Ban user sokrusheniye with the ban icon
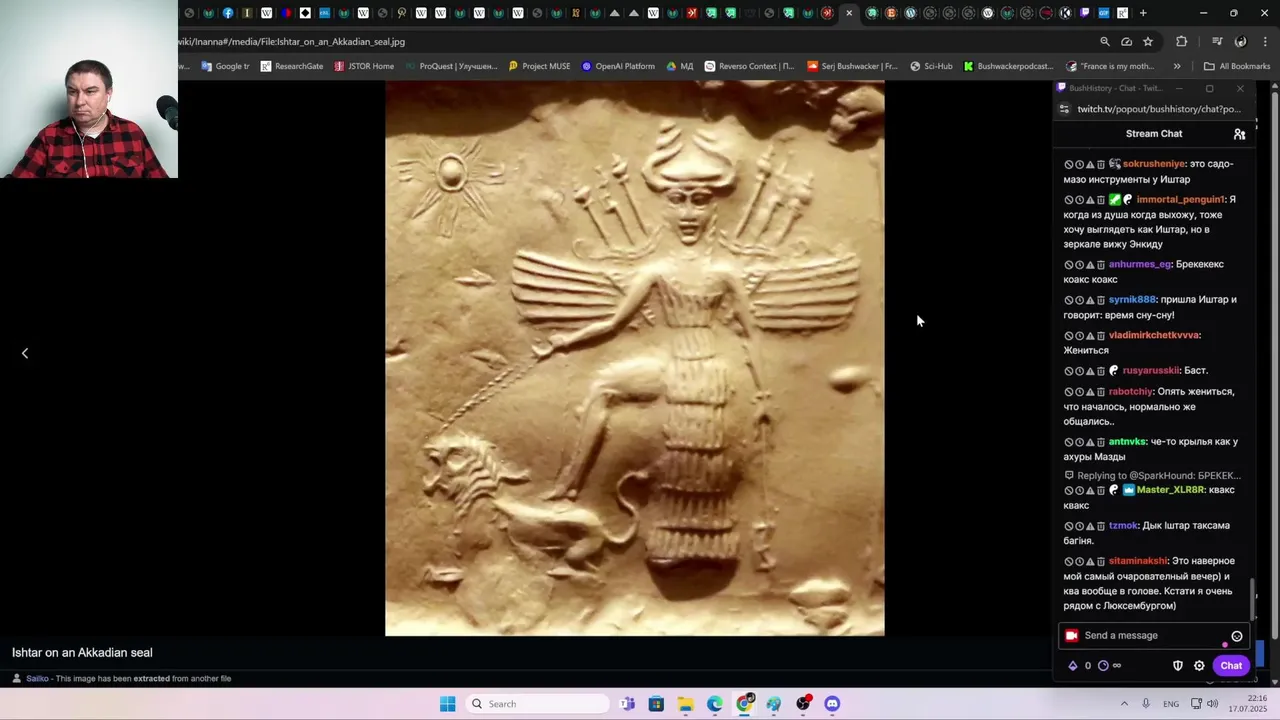 click(x=1069, y=164)
